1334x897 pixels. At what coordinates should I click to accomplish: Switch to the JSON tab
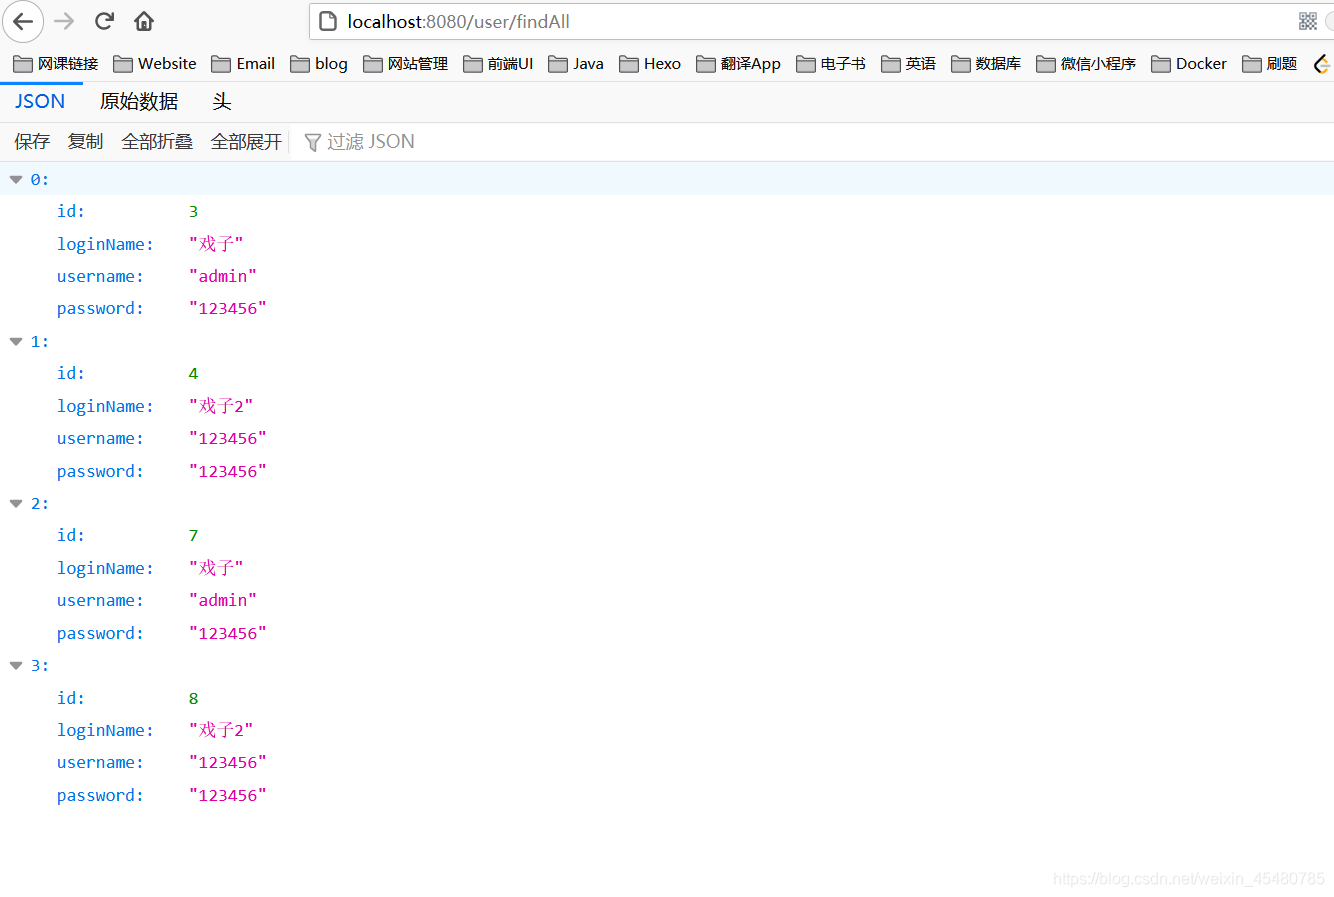(40, 101)
